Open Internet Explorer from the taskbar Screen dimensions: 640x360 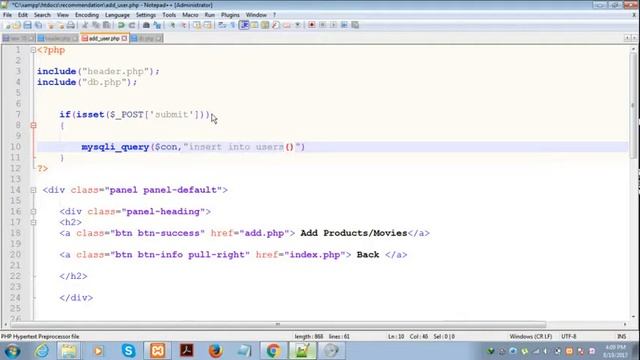click(x=41, y=351)
